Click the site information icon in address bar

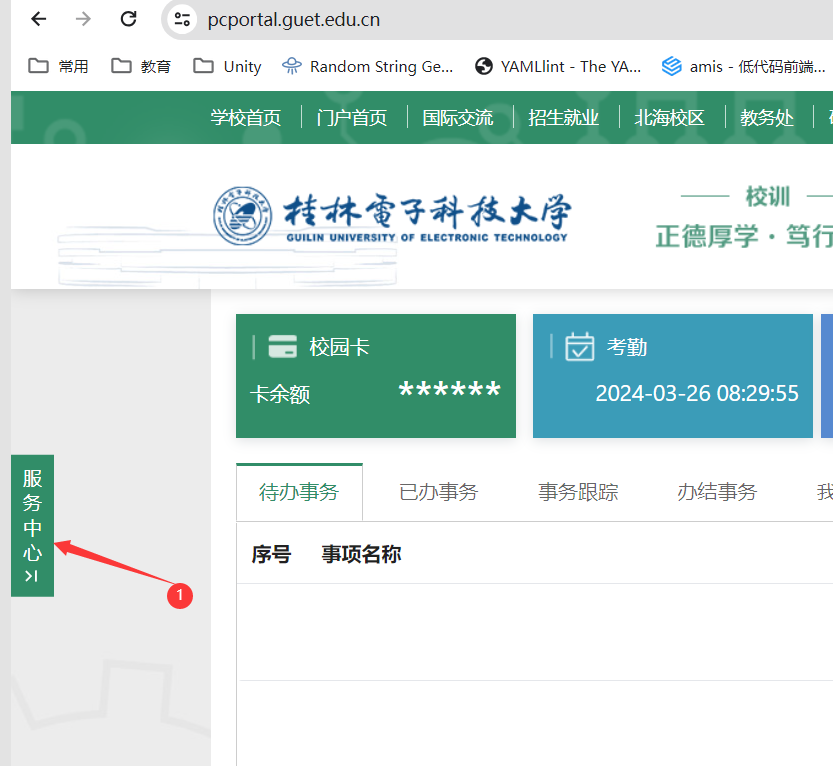(181, 19)
